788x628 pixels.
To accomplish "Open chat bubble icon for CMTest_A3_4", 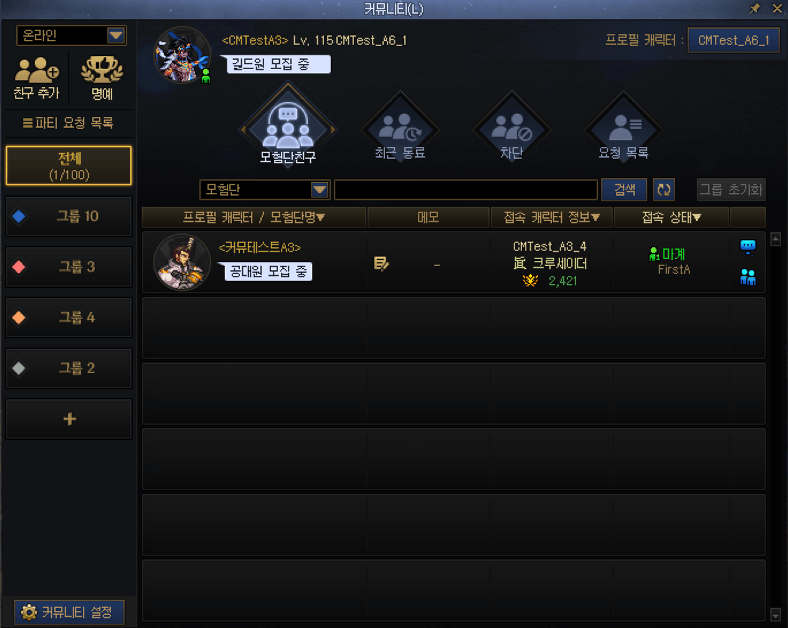I will coord(748,247).
